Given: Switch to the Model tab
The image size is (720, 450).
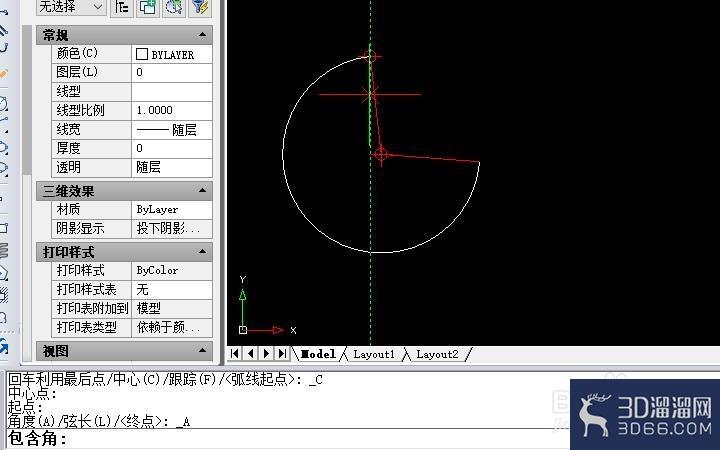Looking at the screenshot, I should [x=318, y=354].
